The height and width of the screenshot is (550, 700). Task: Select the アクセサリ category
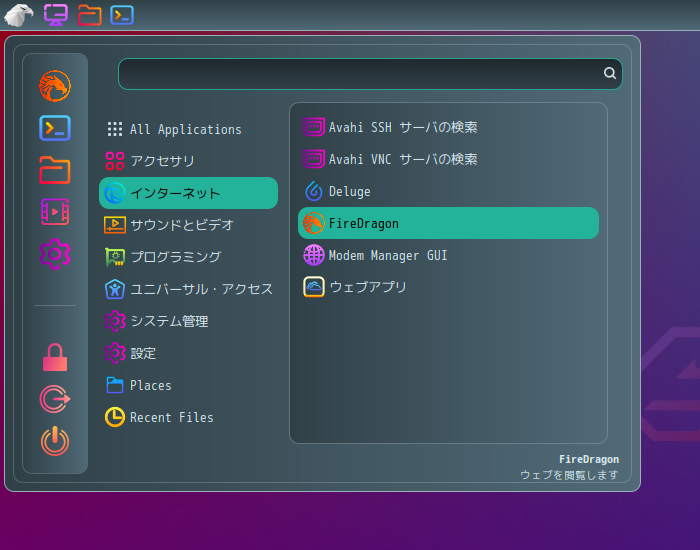(188, 161)
